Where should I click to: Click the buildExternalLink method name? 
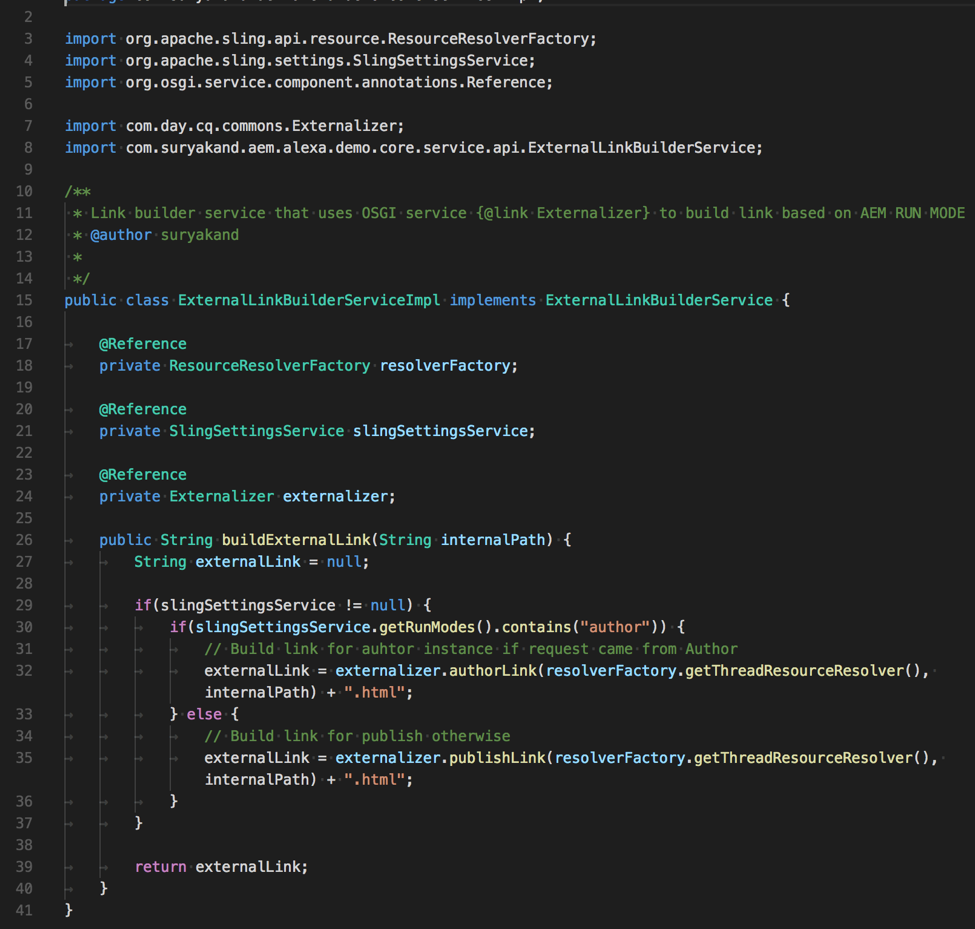(x=300, y=539)
